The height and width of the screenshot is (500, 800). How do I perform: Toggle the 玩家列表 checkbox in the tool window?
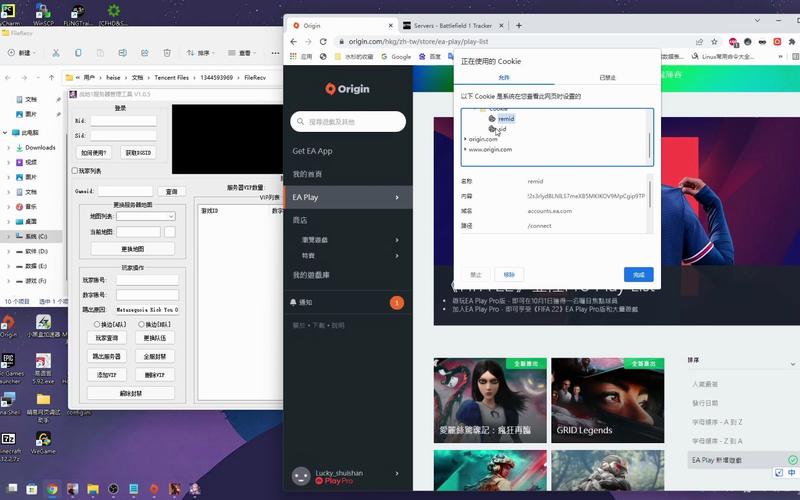pos(75,170)
